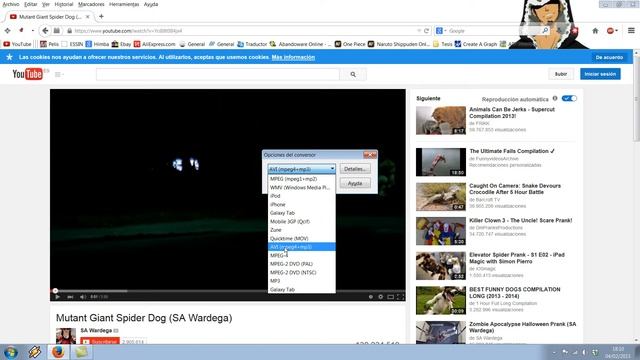
Task: Choose iPod in the format list
Action: (302, 196)
